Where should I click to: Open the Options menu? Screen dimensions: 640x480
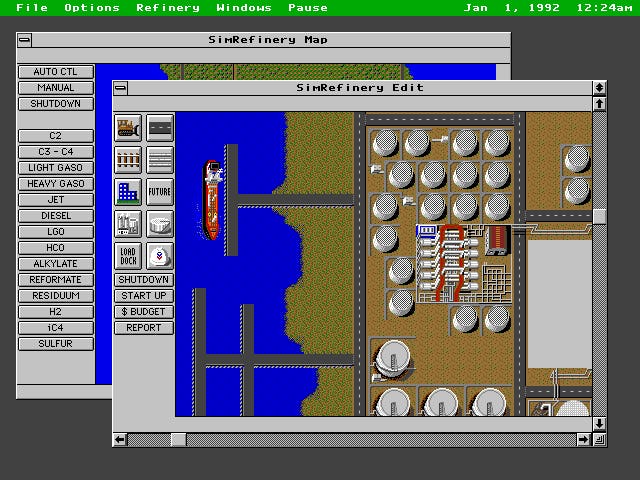point(92,8)
